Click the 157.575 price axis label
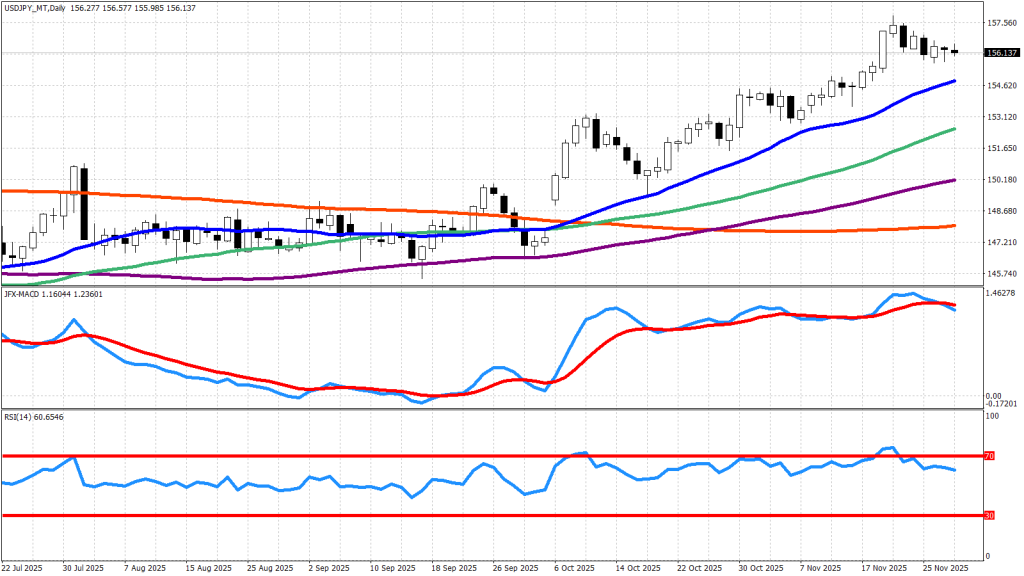This screenshot has width=1024, height=576. point(1001,22)
